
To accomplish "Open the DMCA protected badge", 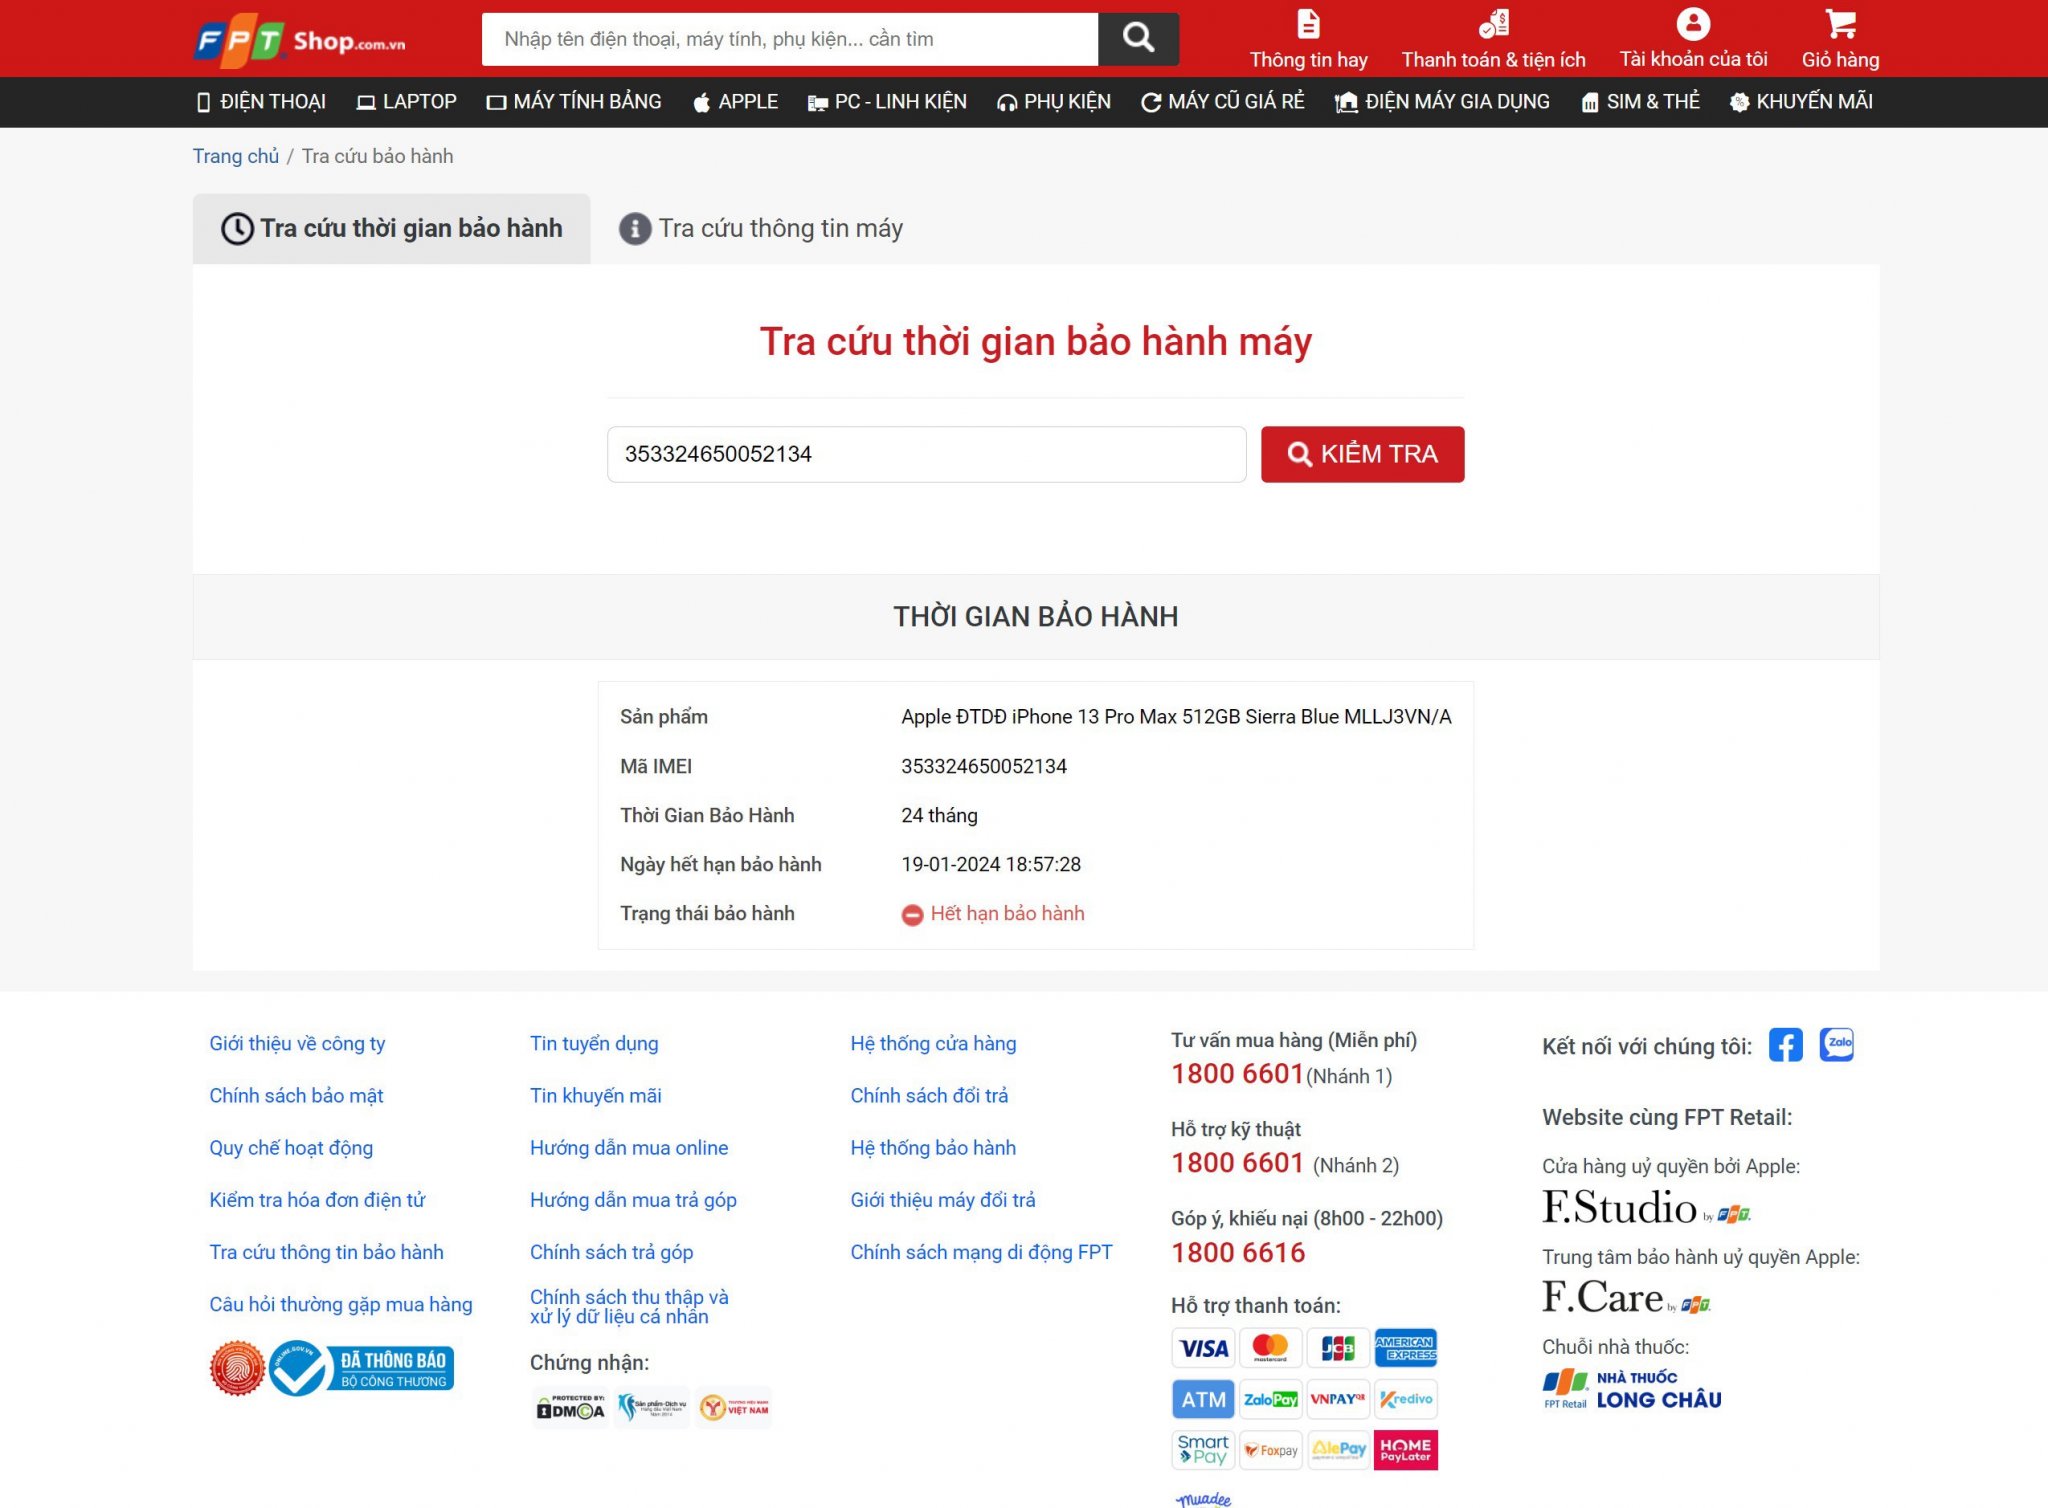I will pyautogui.click(x=570, y=1408).
